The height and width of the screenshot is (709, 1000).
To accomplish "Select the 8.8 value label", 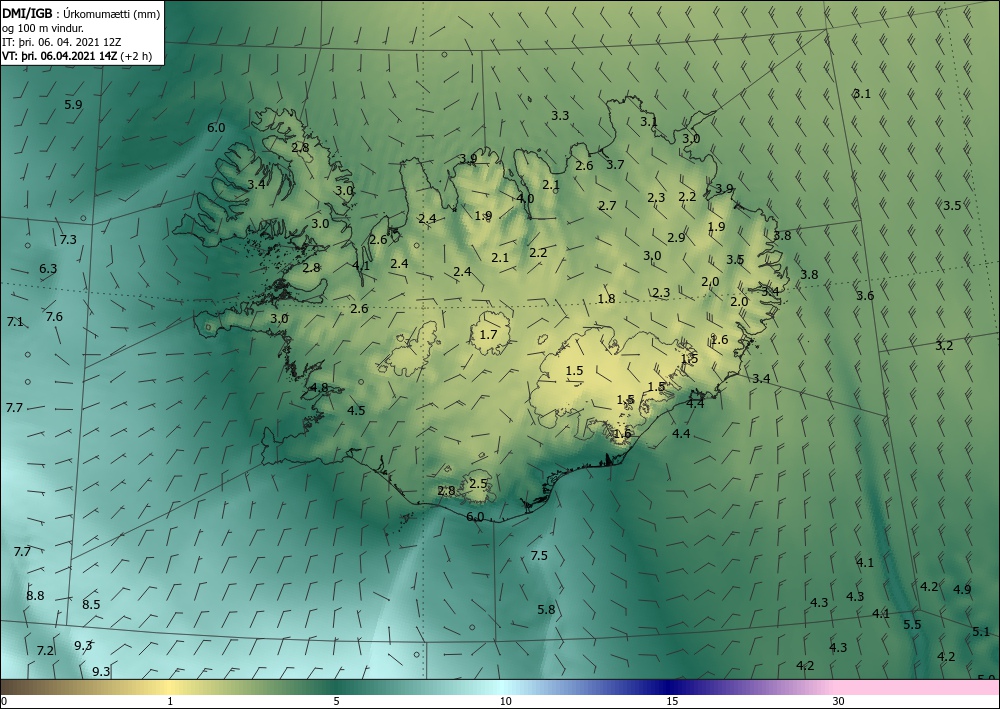I will click(x=35, y=596).
